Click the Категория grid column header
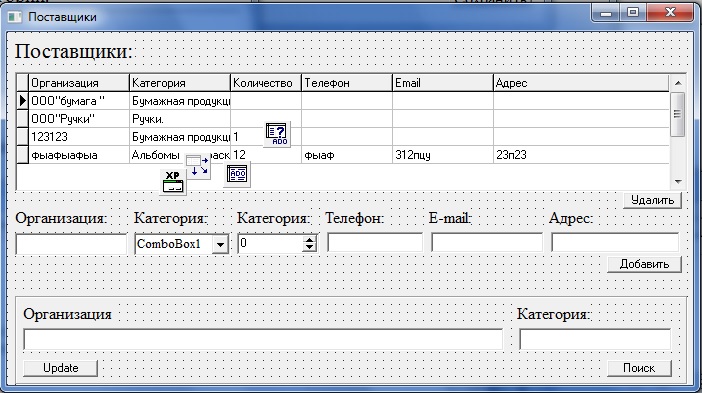The height and width of the screenshot is (393, 702). 180,83
